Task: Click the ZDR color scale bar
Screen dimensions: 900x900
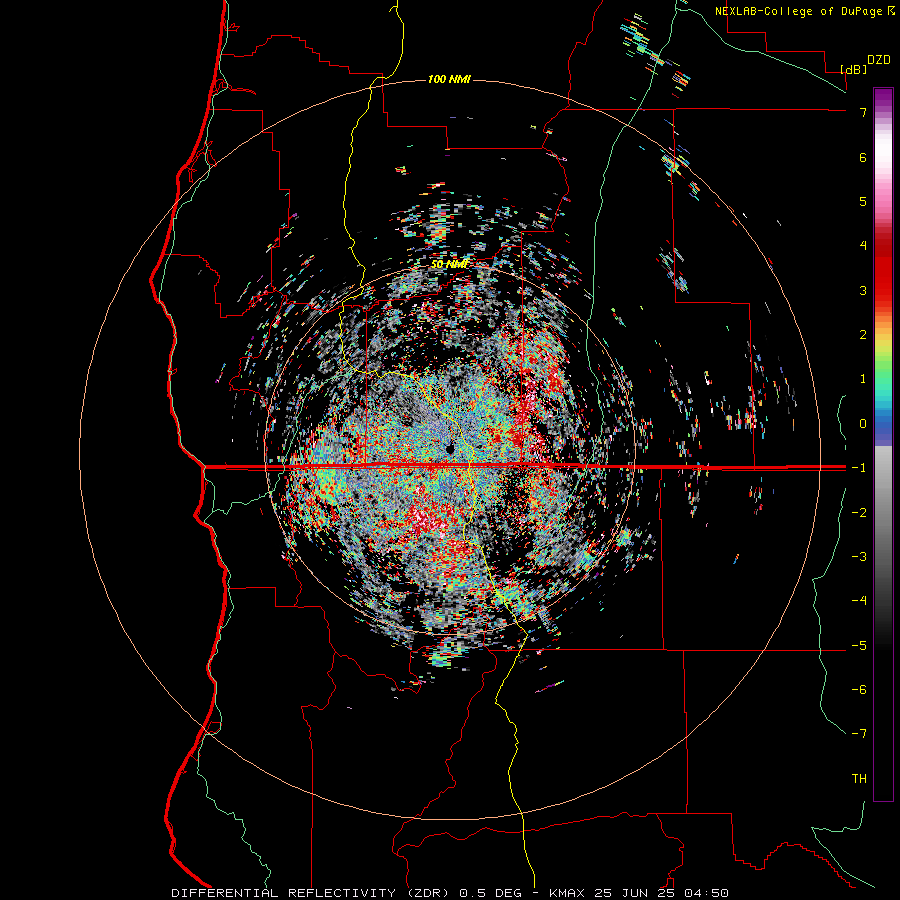Action: [883, 444]
